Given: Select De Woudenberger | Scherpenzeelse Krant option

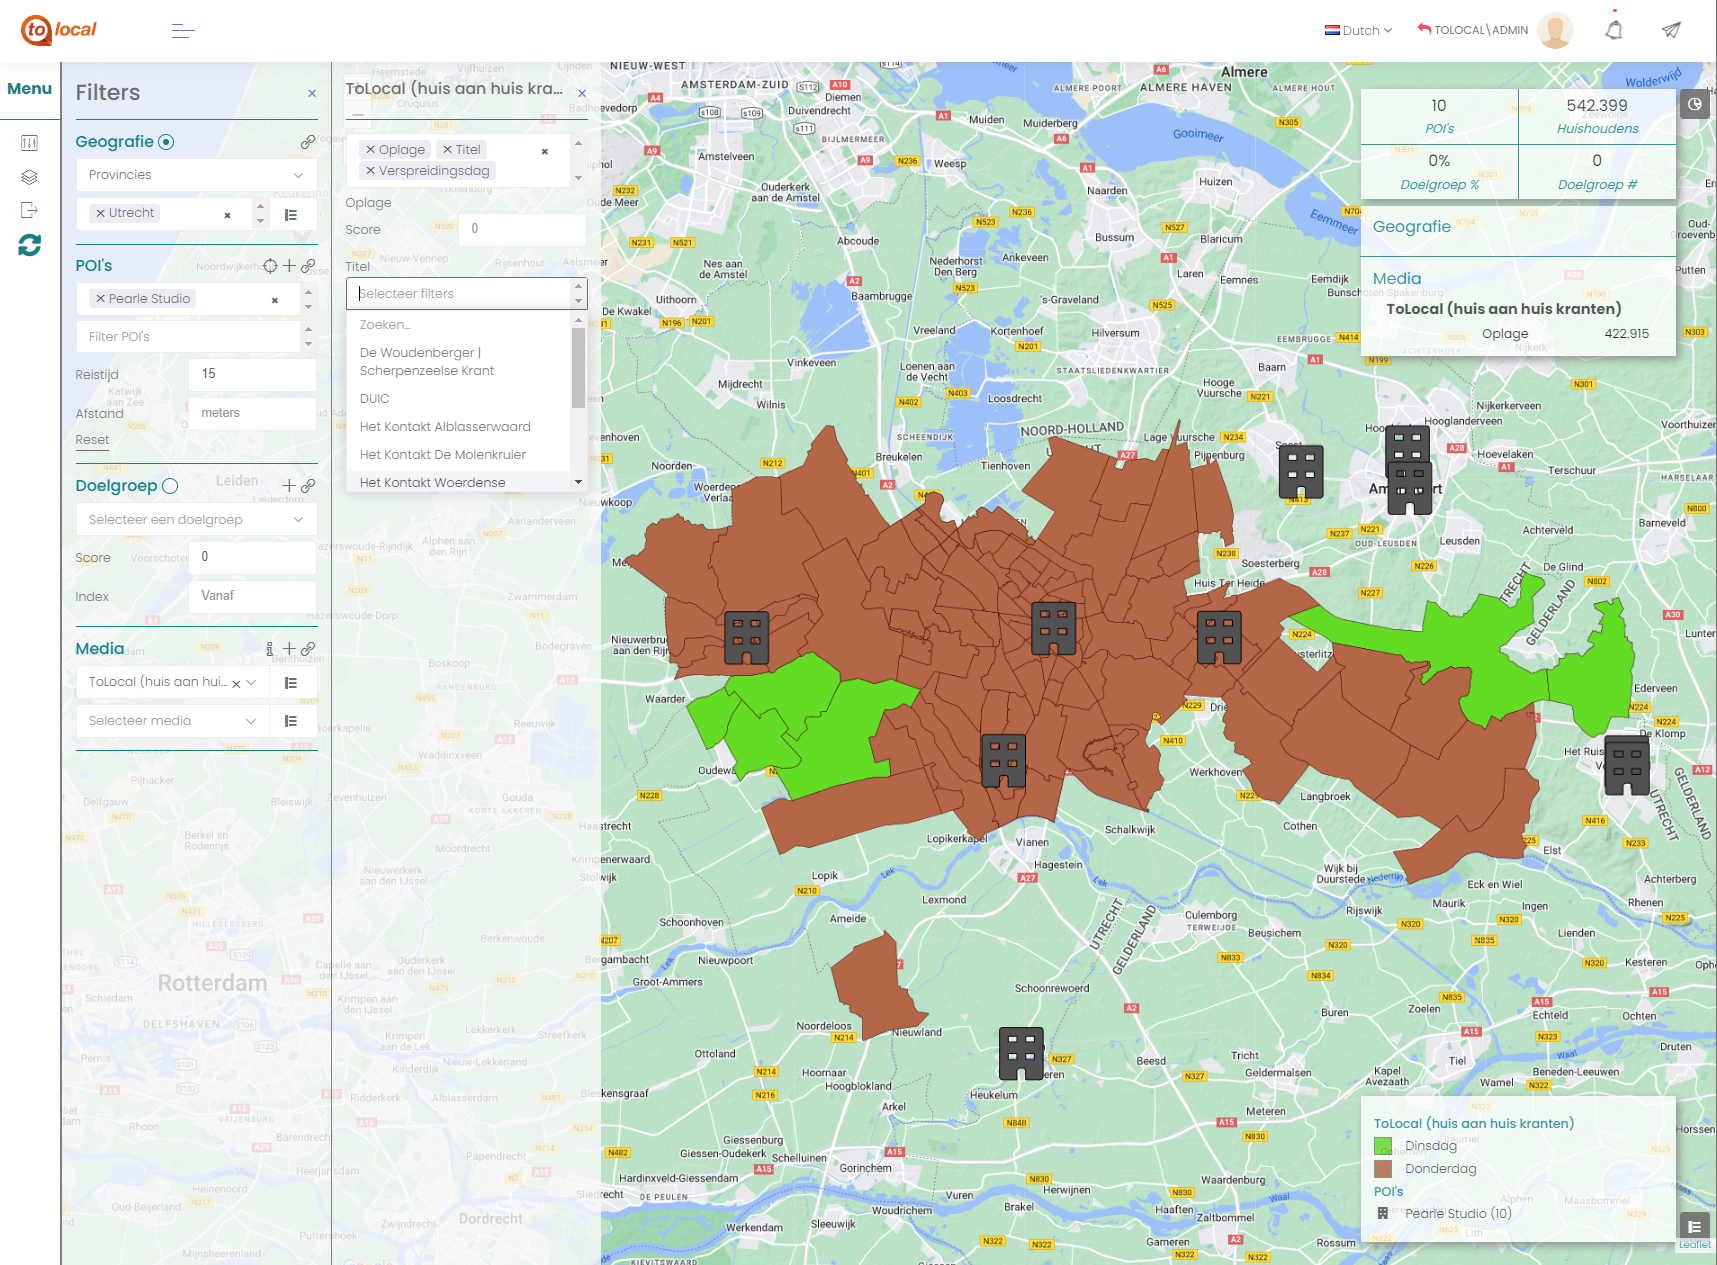Looking at the screenshot, I should [x=459, y=362].
